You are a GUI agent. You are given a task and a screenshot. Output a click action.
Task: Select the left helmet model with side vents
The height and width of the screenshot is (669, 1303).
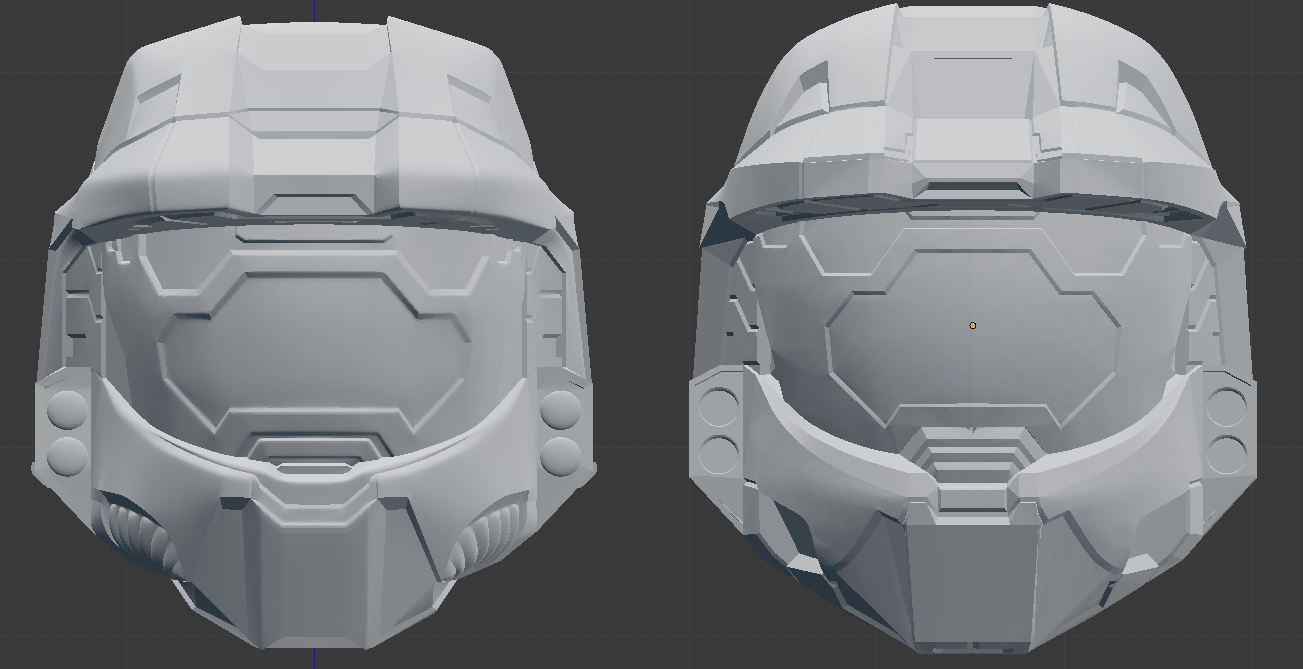tap(314, 333)
